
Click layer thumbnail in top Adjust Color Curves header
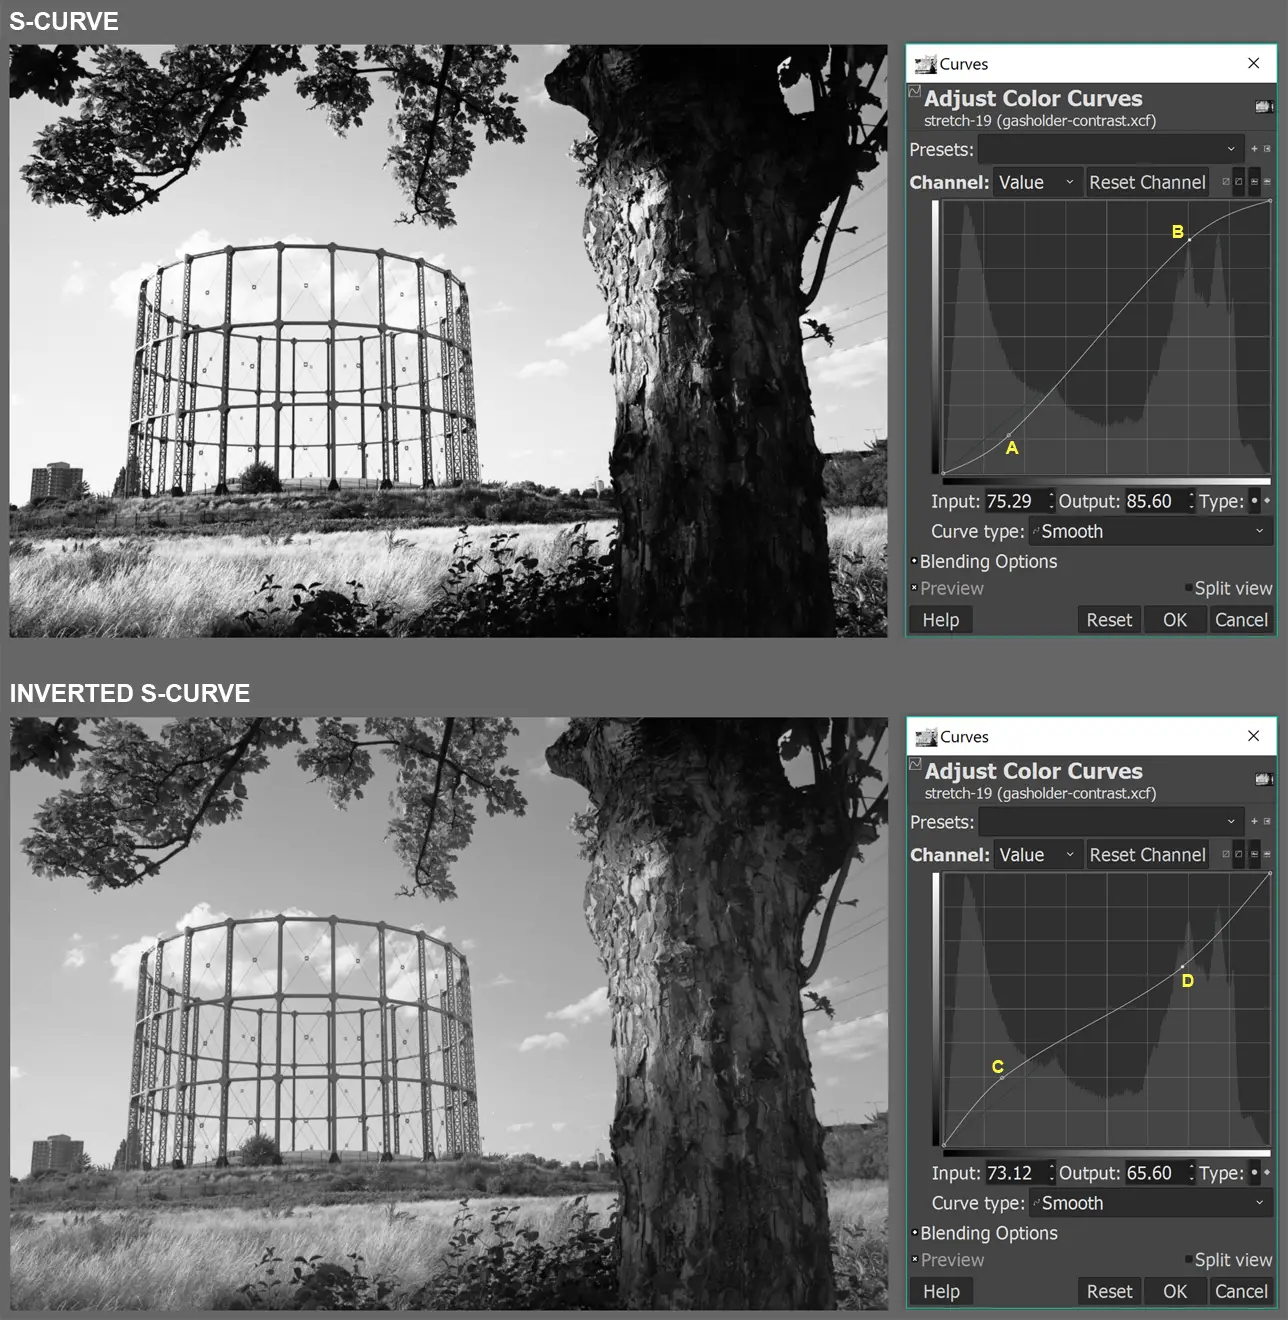pyautogui.click(x=1264, y=106)
